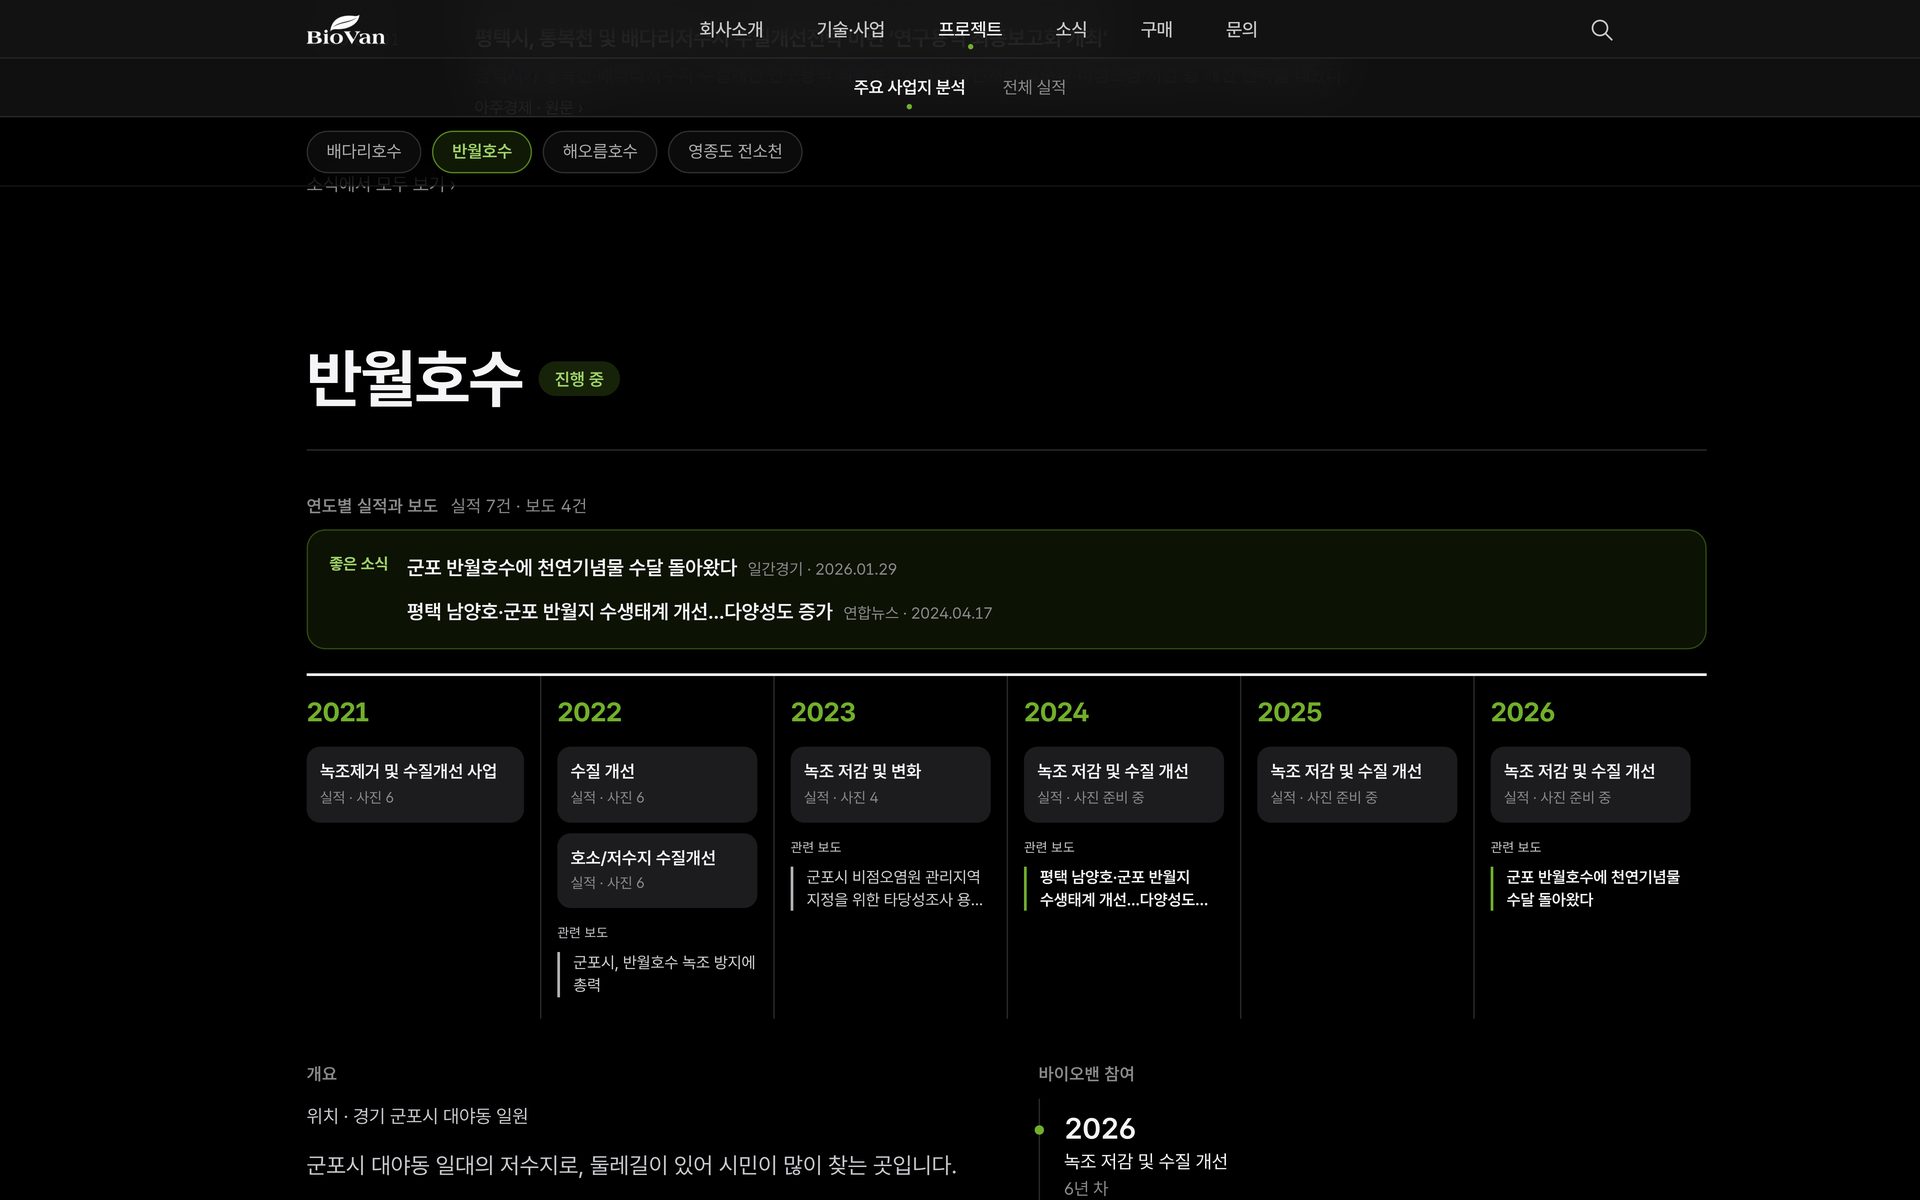Click 연합뉴스 · 2024.04.17 source text
Image resolution: width=1920 pixels, height=1200 pixels.
tap(917, 613)
